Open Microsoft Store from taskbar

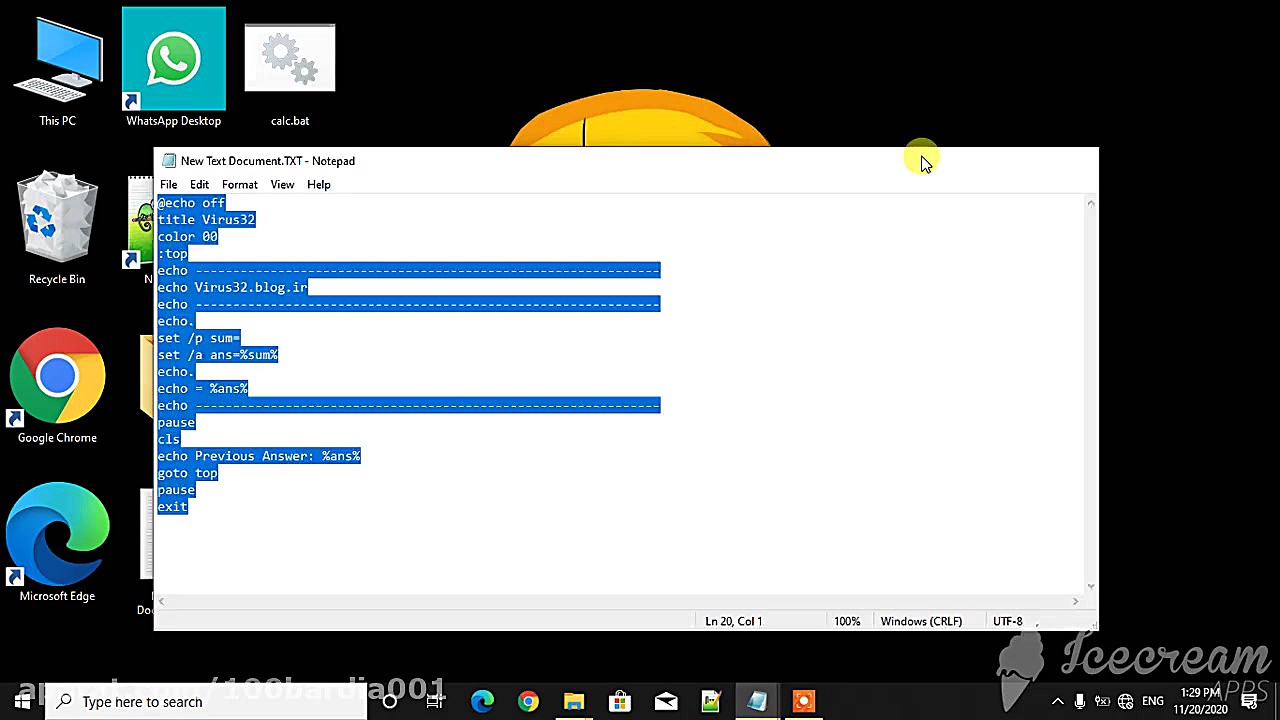click(x=620, y=701)
